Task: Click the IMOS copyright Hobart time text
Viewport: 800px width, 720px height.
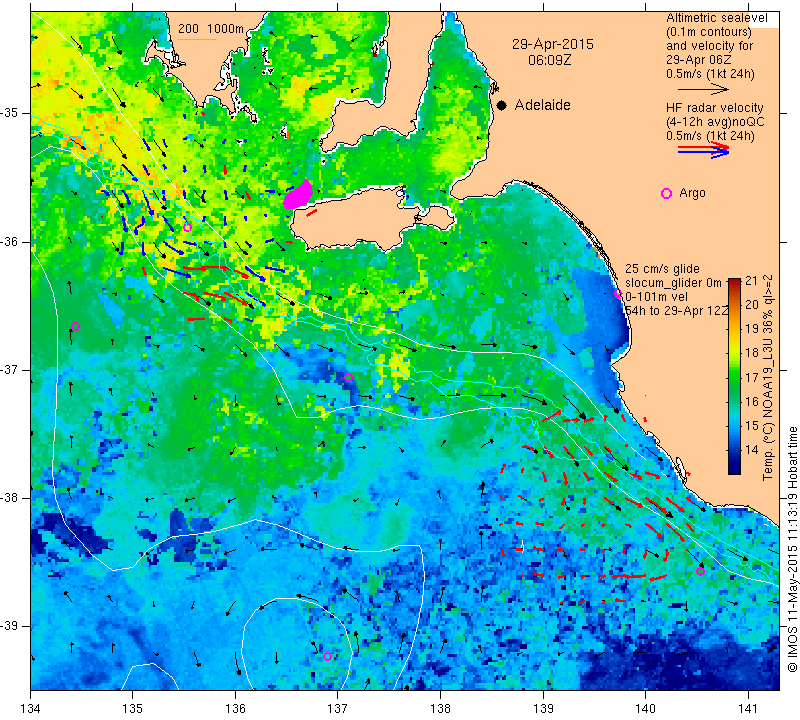Action: (792, 549)
